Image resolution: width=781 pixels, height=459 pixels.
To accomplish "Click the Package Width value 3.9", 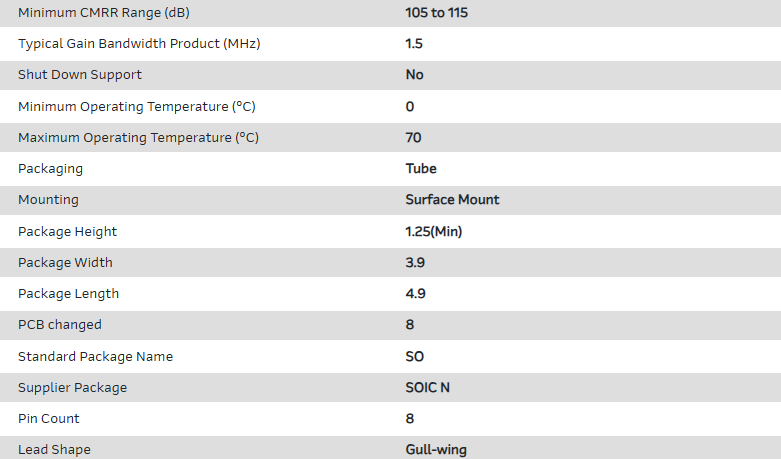I will [x=414, y=262].
